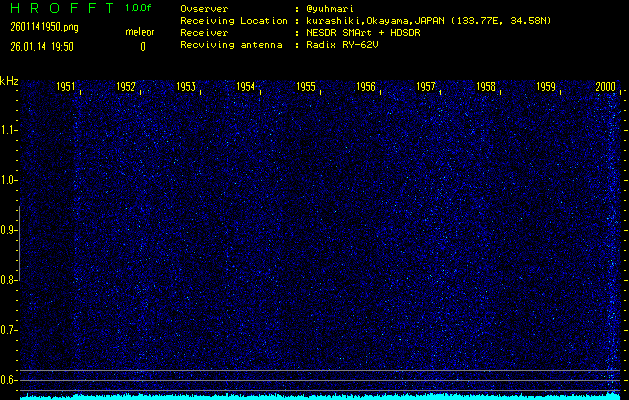Click the HROFFT title text
Image resolution: width=629 pixels, height=400 pixels.
click(63, 8)
